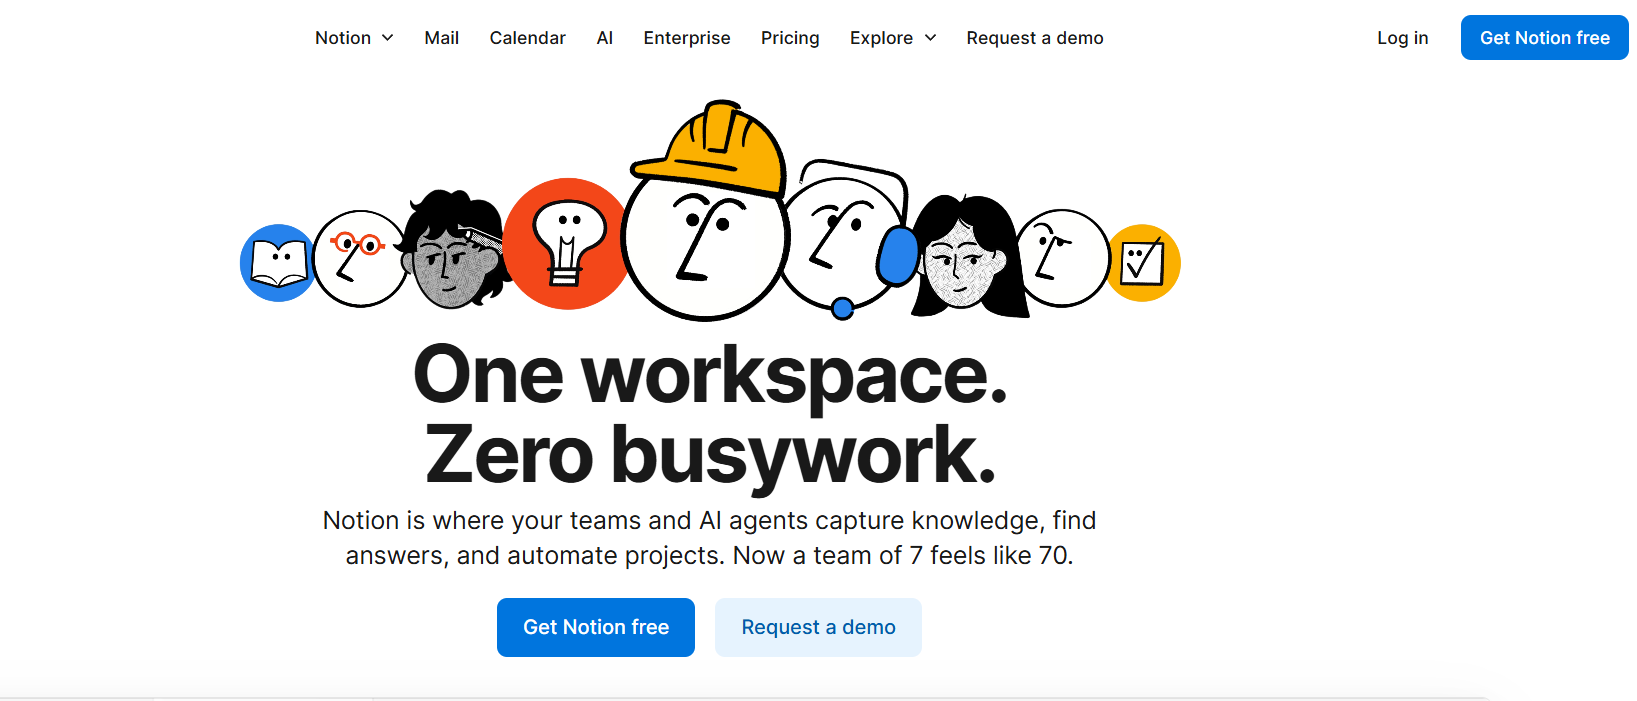Click the chevron next to Notion

(388, 38)
